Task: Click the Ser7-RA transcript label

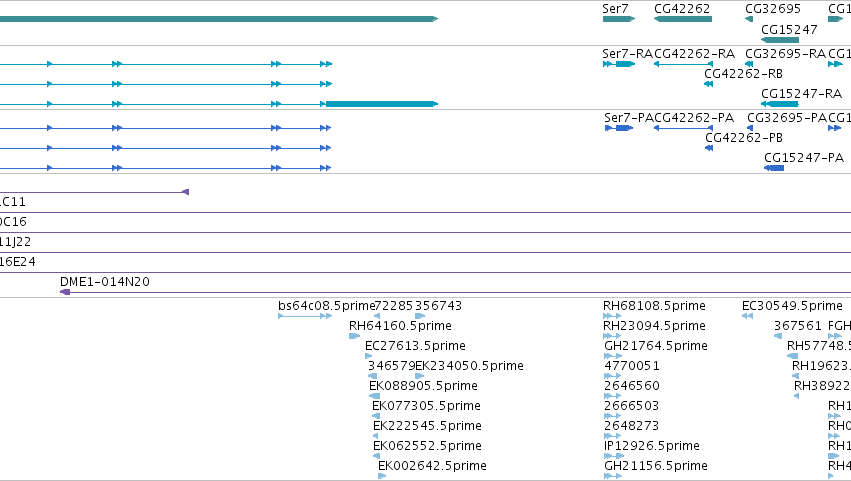Action: [x=627, y=54]
